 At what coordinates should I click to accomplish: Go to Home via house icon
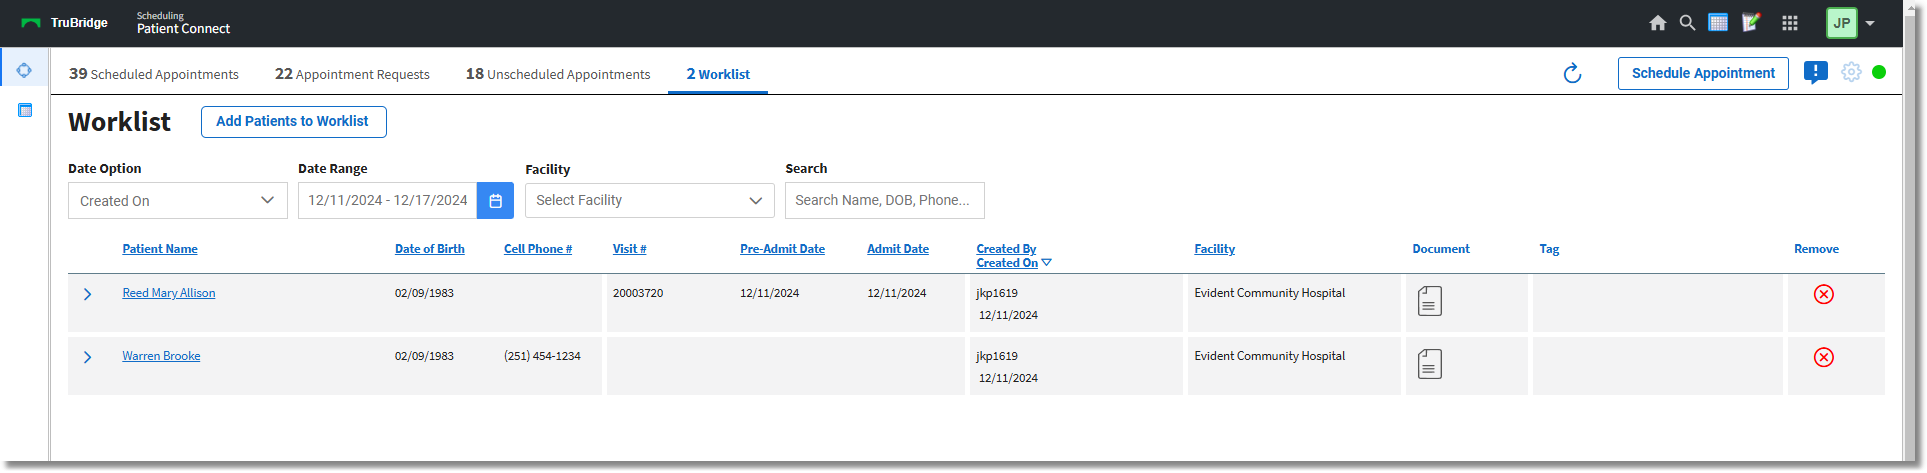tap(1657, 23)
